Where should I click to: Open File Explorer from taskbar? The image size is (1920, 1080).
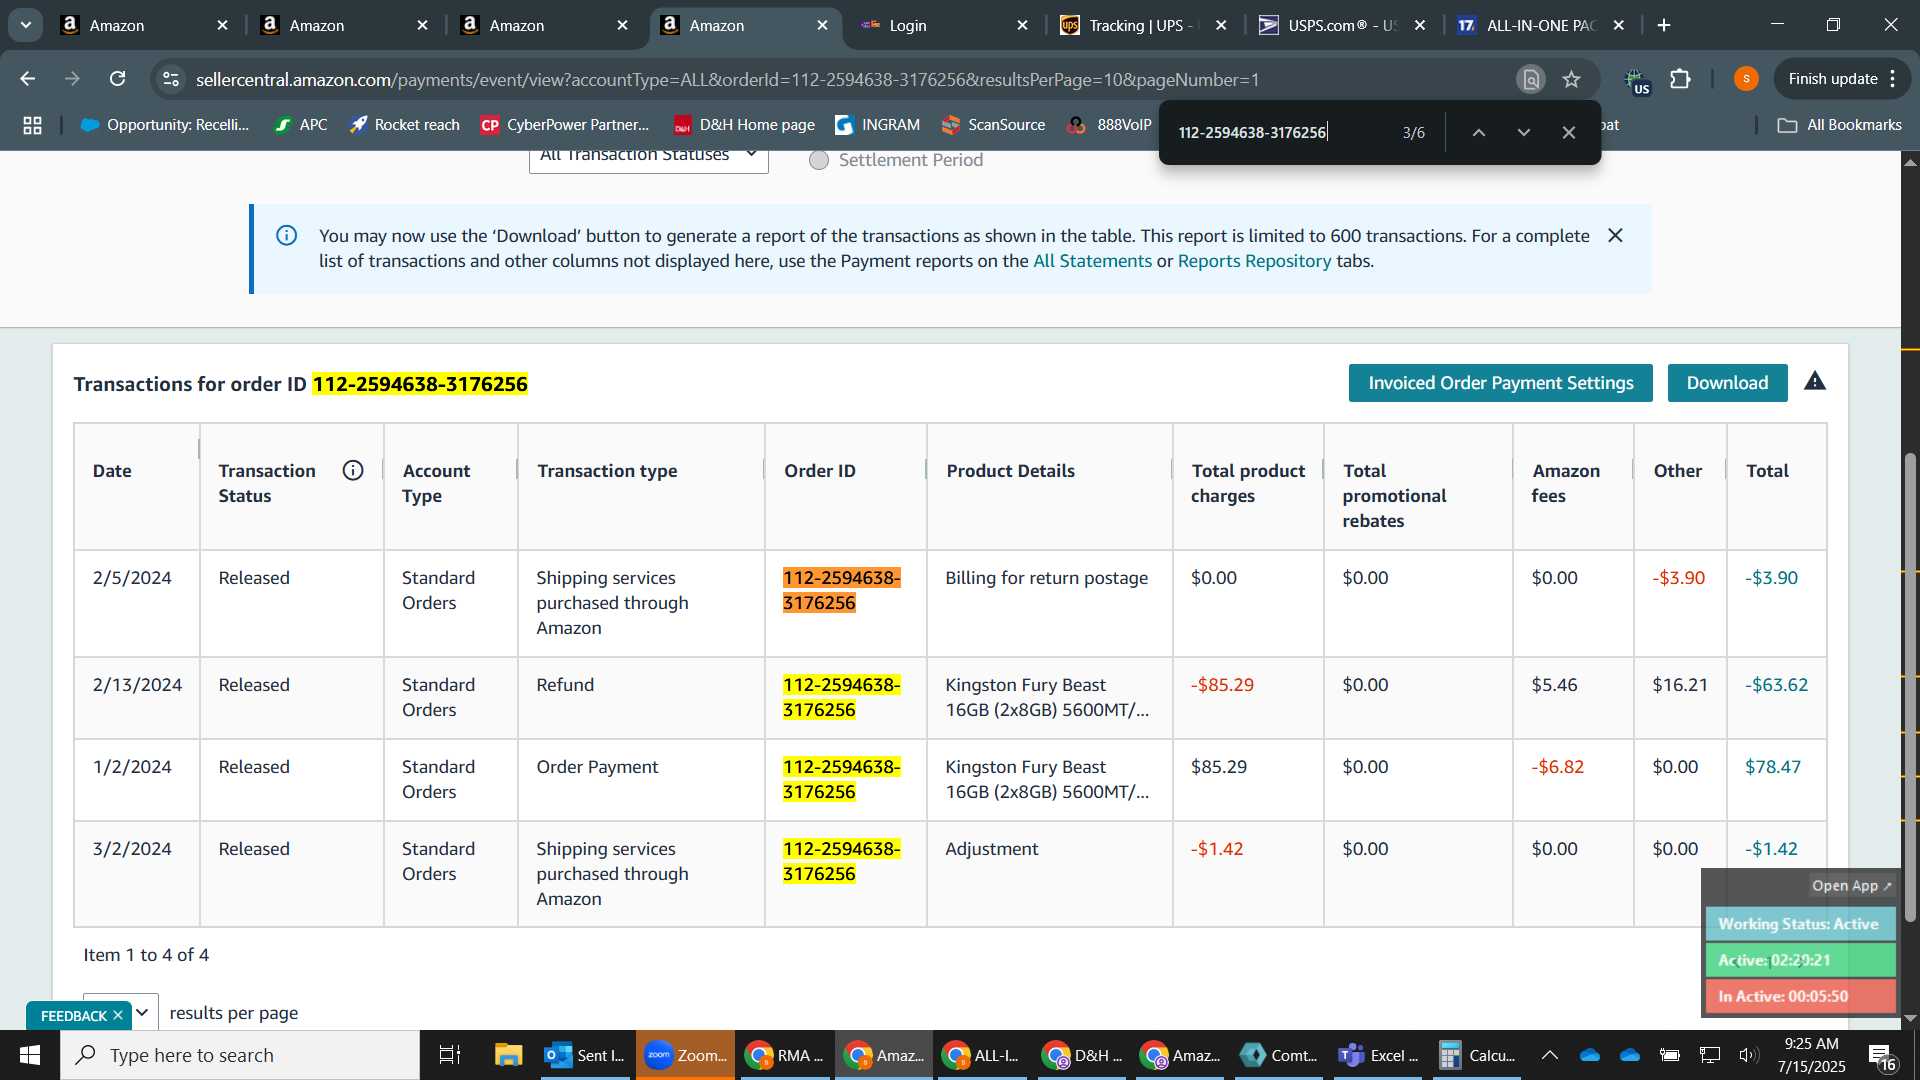[508, 1055]
